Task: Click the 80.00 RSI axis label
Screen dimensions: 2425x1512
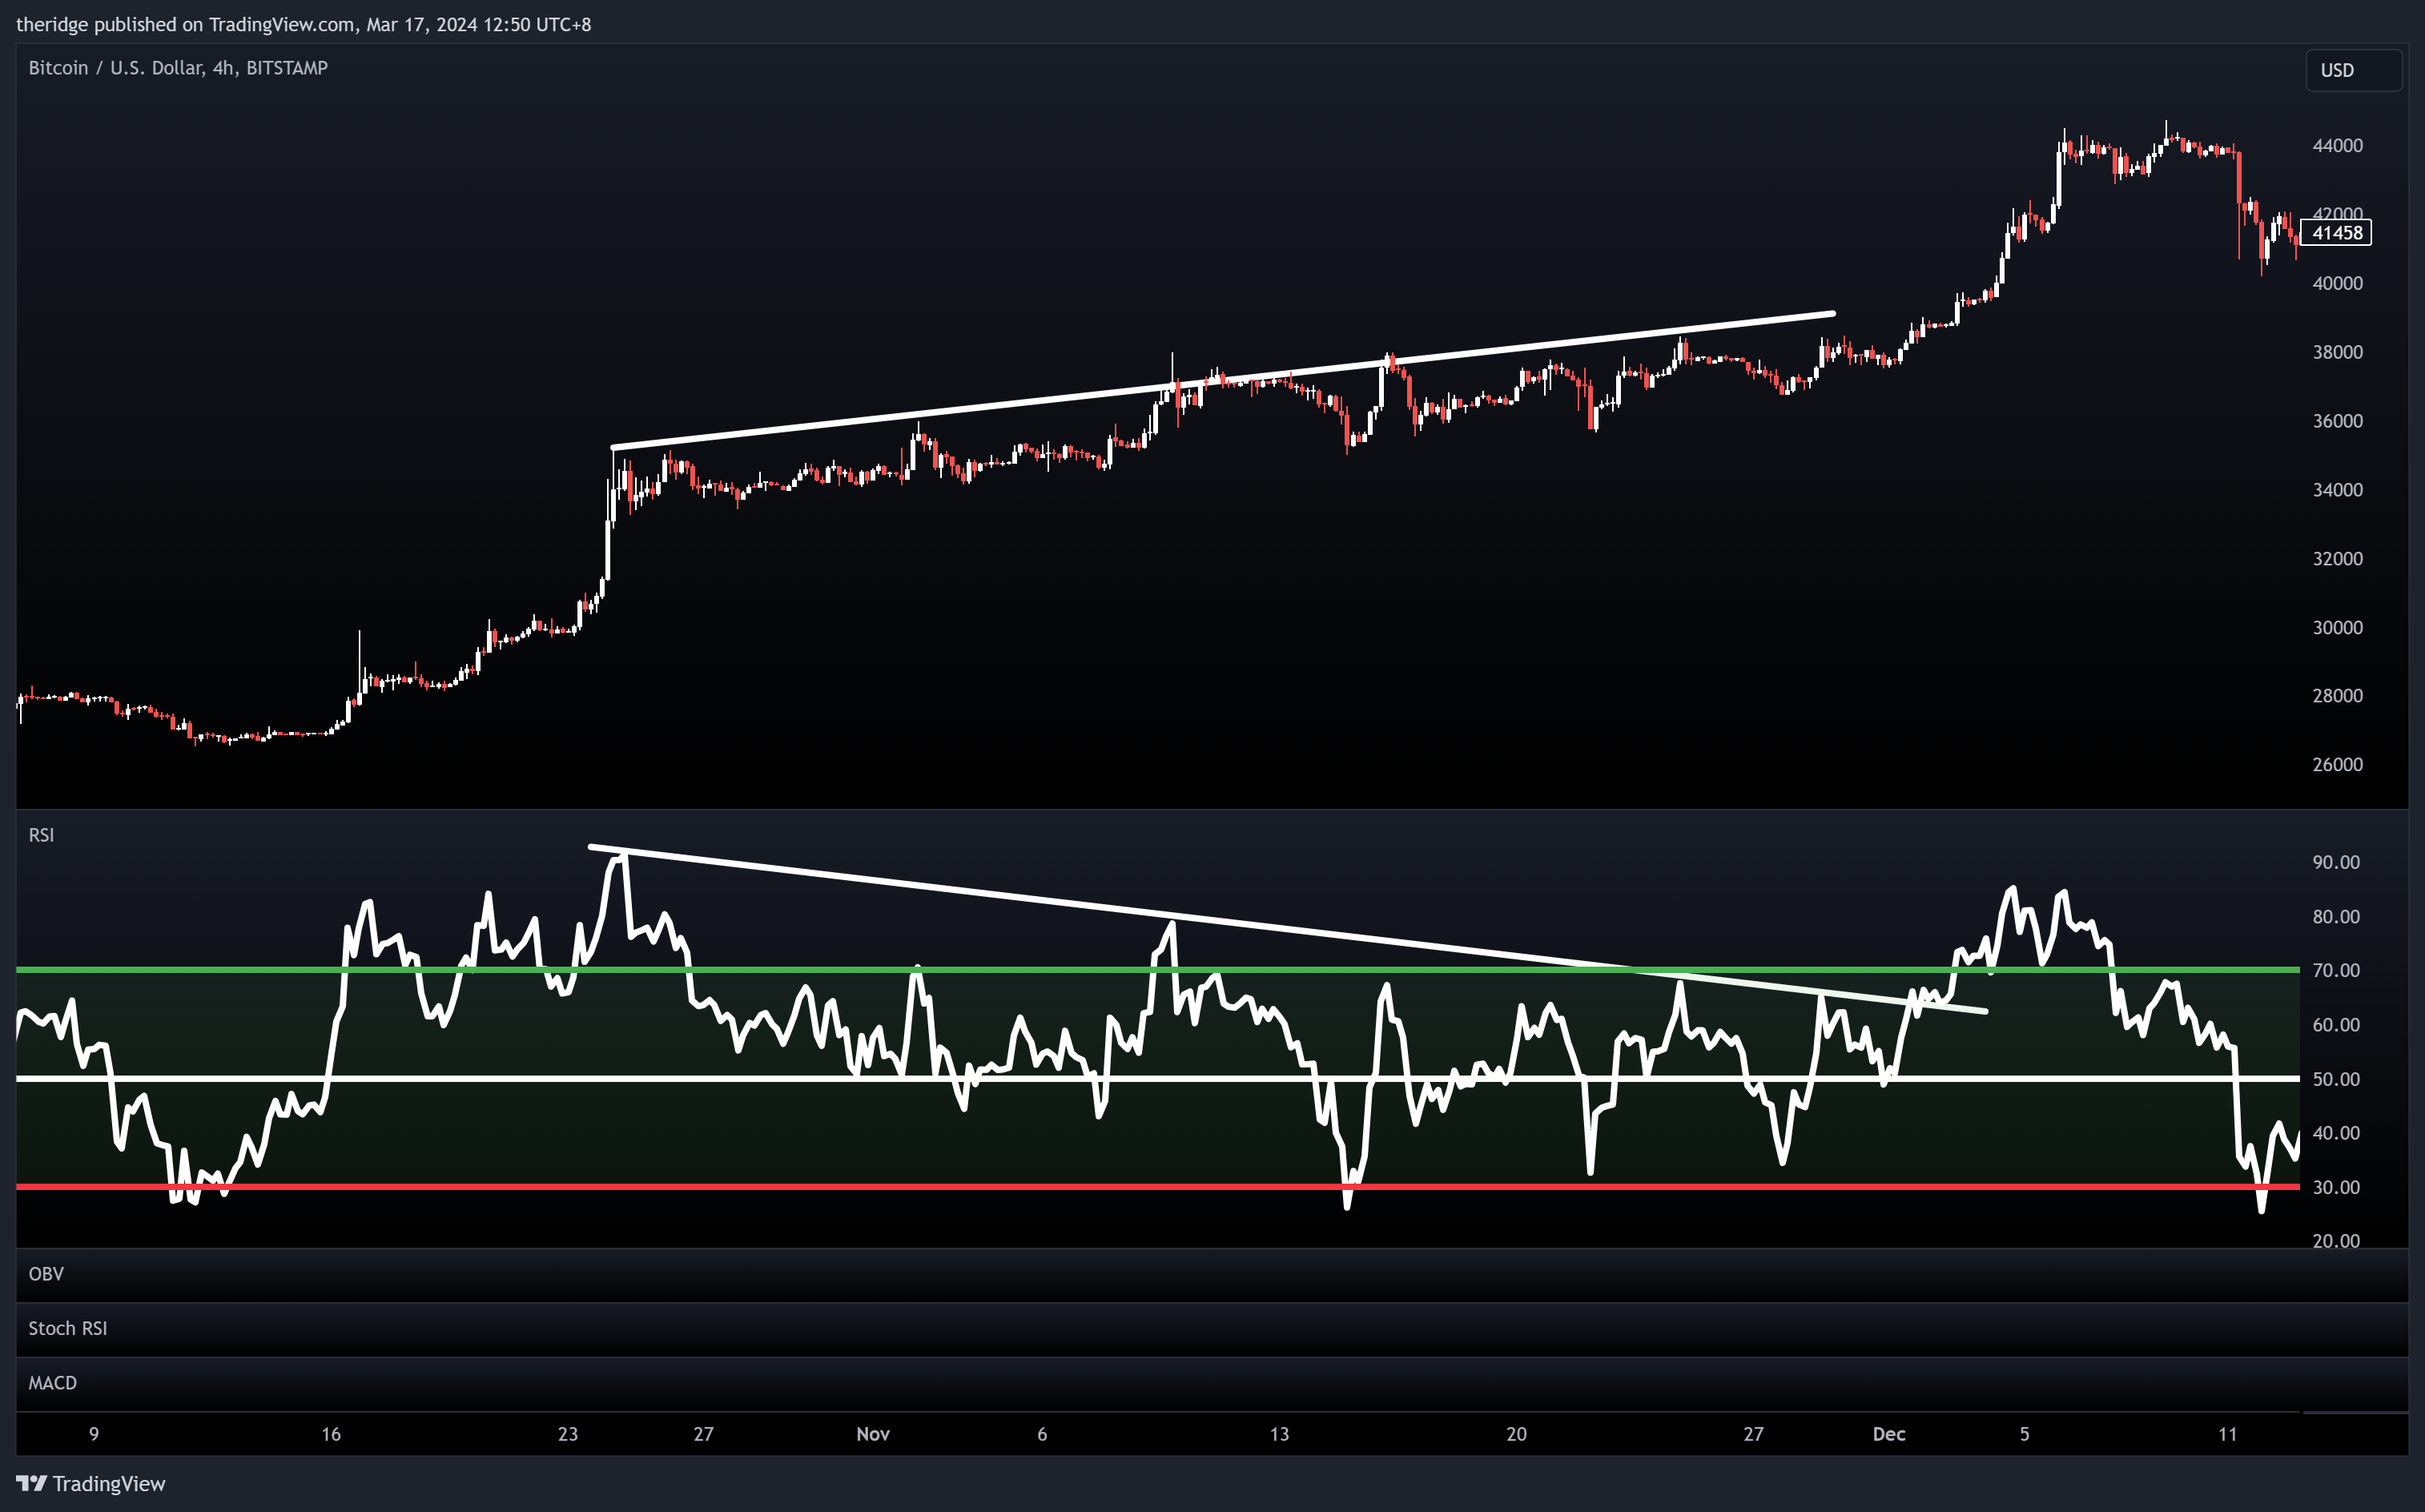Action: (2336, 917)
